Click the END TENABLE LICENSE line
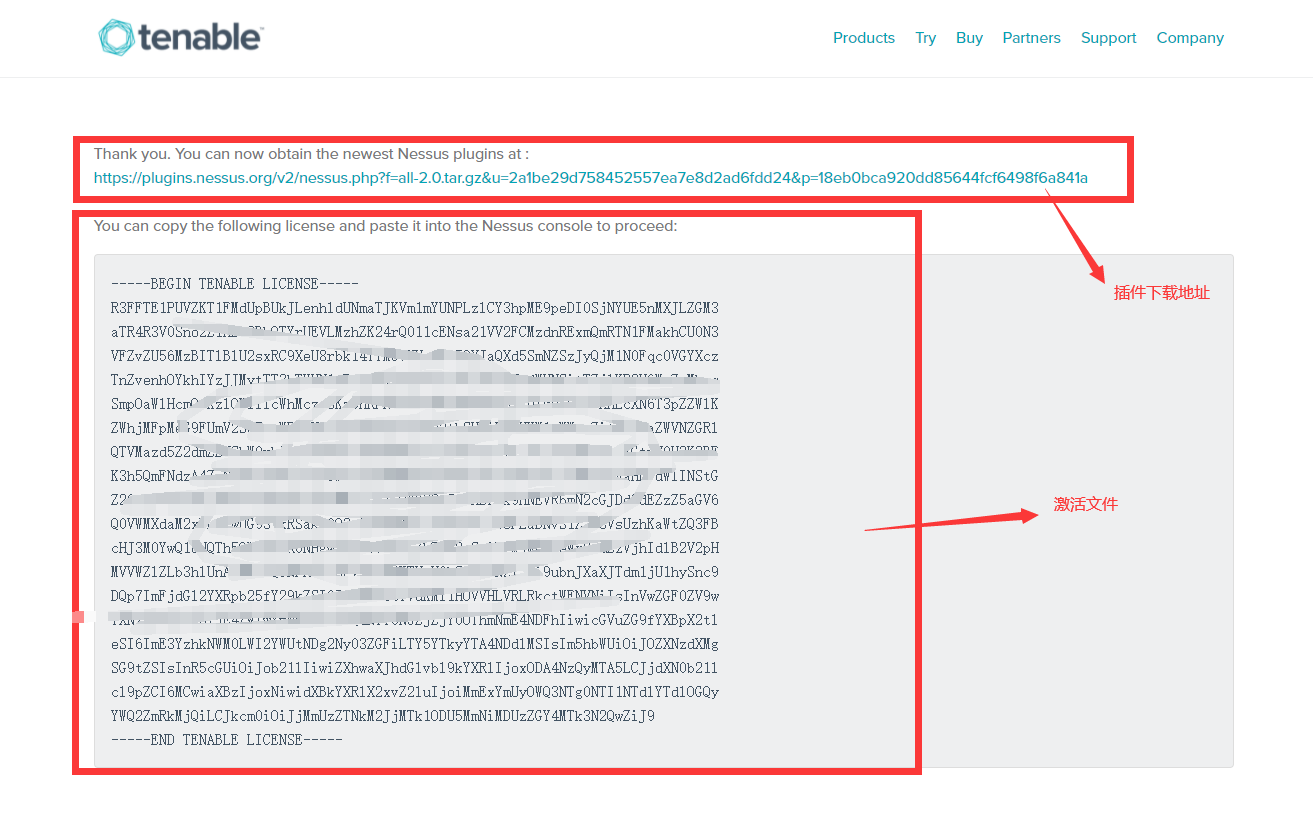Image resolution: width=1313 pixels, height=819 pixels. click(x=227, y=740)
